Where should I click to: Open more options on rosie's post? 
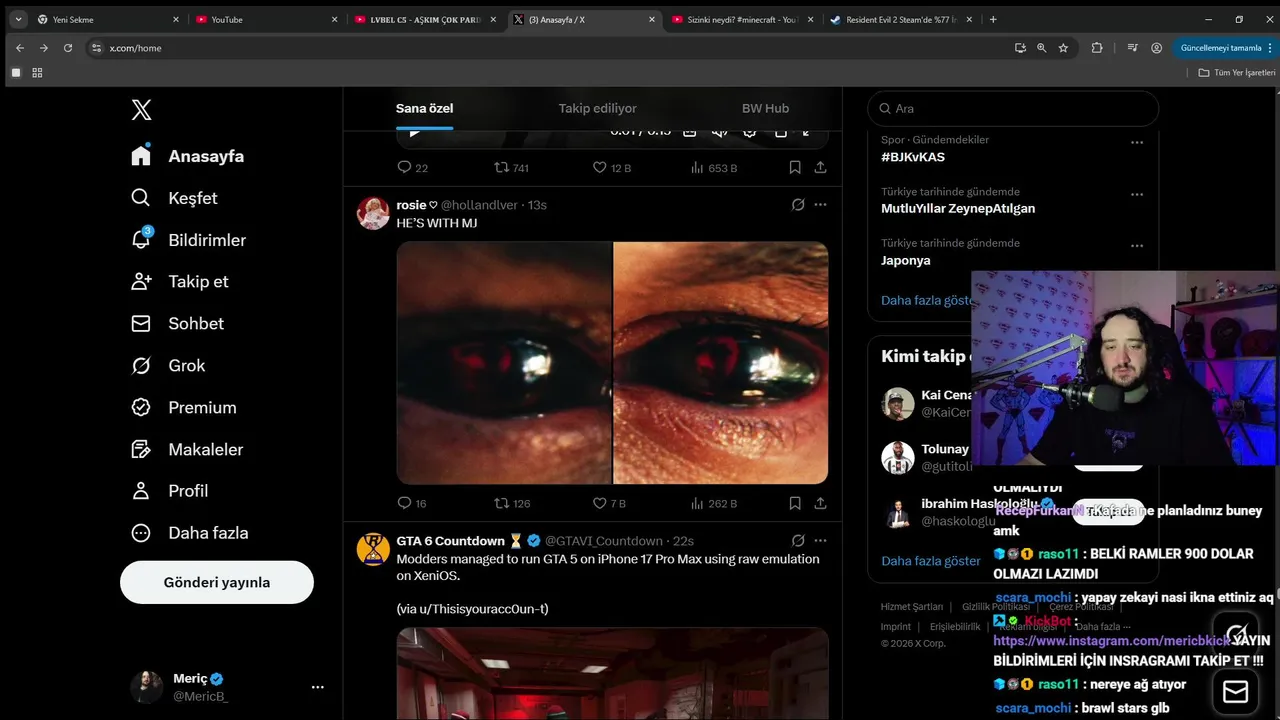pos(820,204)
